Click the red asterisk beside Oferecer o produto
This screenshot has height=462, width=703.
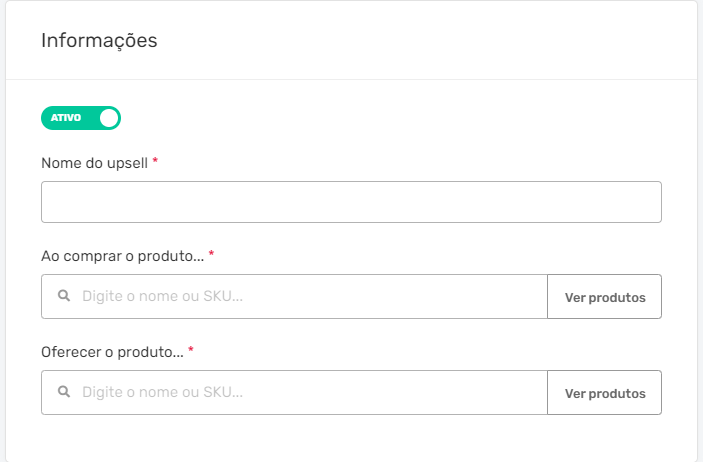pyautogui.click(x=191, y=349)
